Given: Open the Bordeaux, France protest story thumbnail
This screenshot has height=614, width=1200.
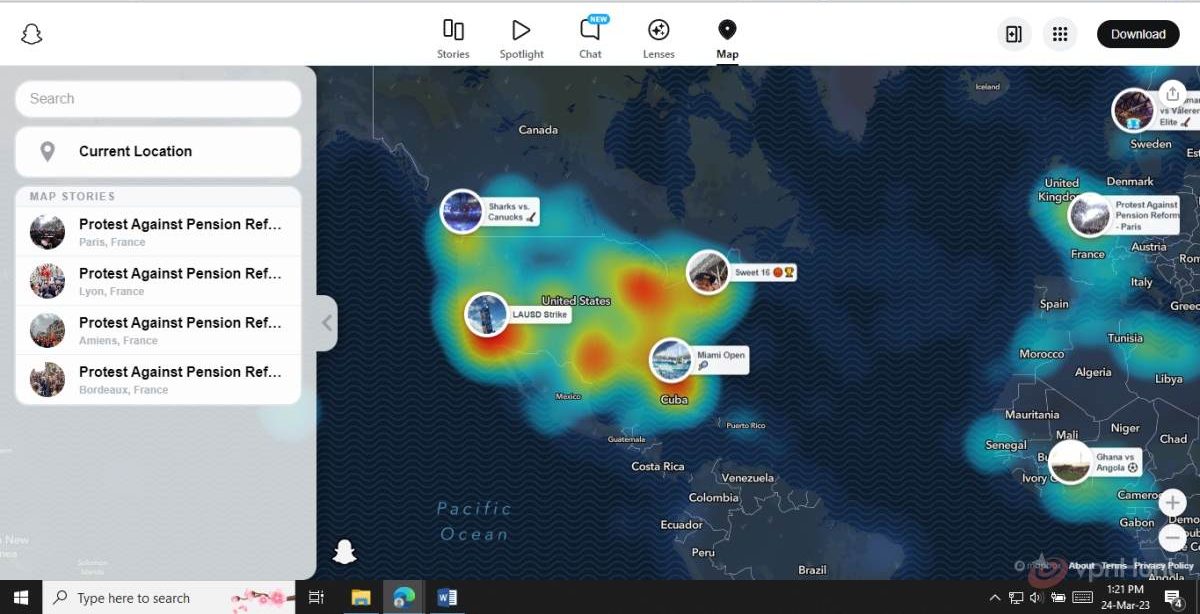Looking at the screenshot, I should click(x=47, y=379).
